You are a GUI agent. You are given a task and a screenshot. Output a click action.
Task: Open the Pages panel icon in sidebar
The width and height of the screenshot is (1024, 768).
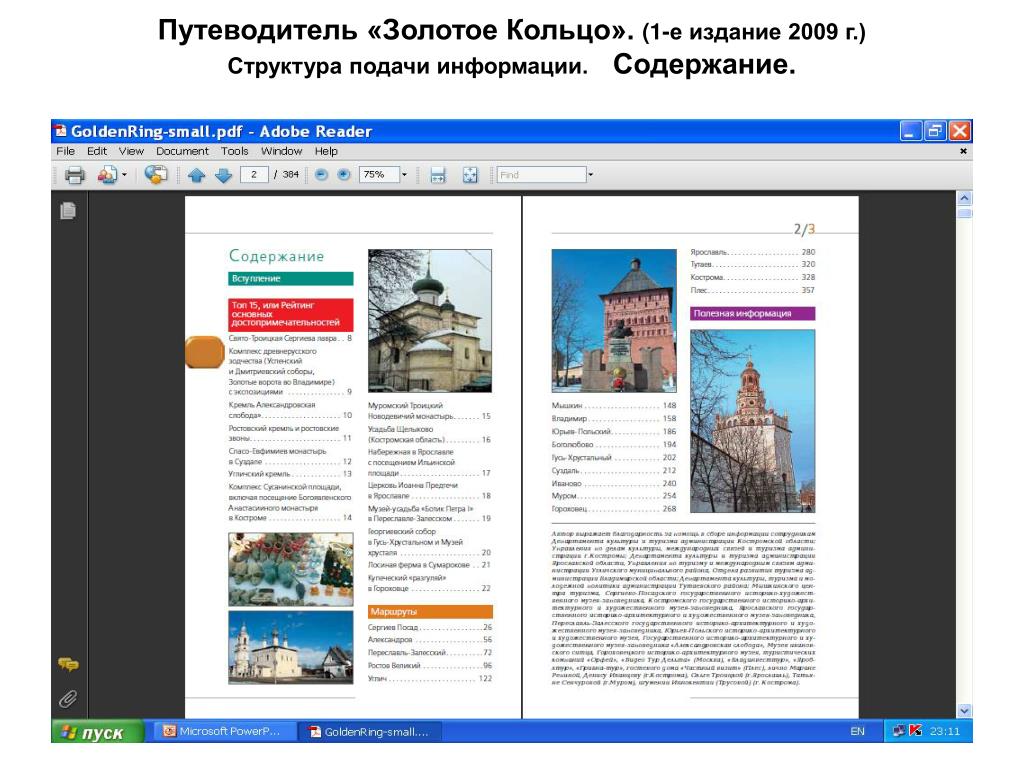pyautogui.click(x=68, y=211)
